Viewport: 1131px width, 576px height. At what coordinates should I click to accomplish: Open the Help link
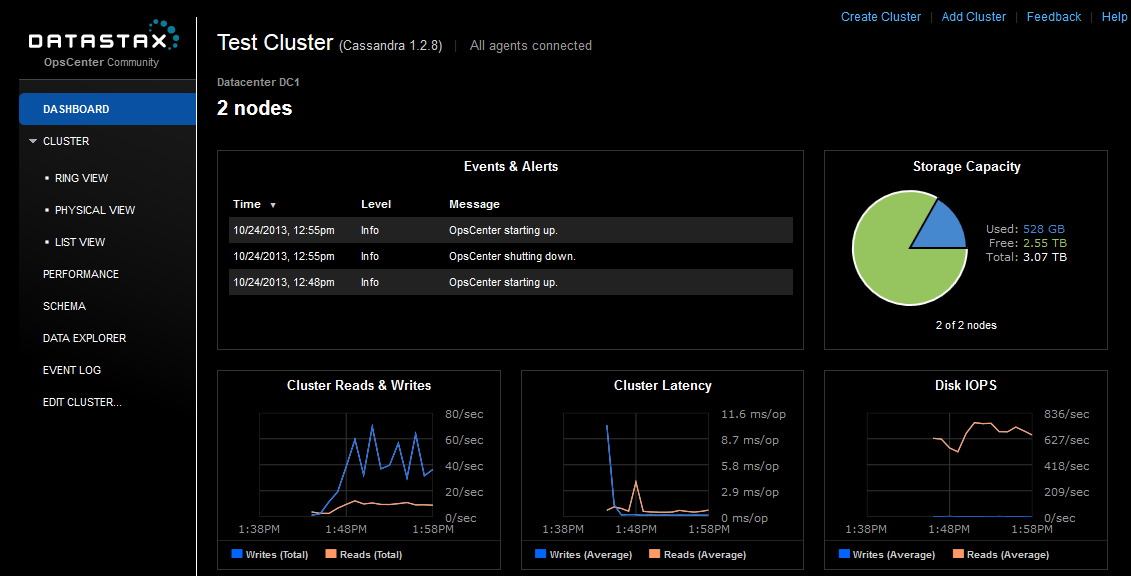pyautogui.click(x=1114, y=17)
